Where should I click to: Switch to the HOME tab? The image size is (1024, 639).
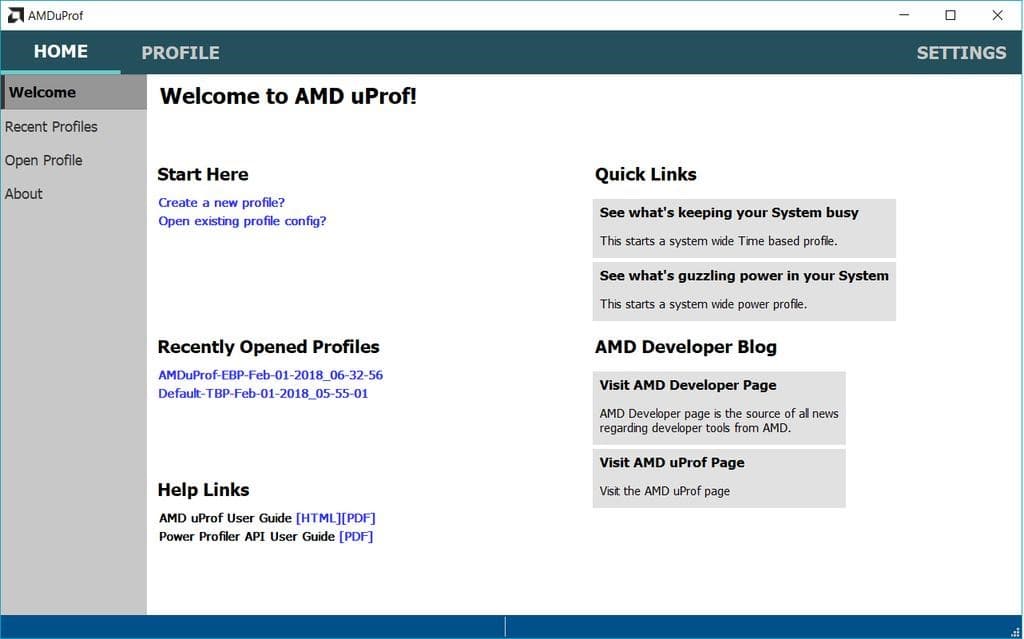pos(61,52)
